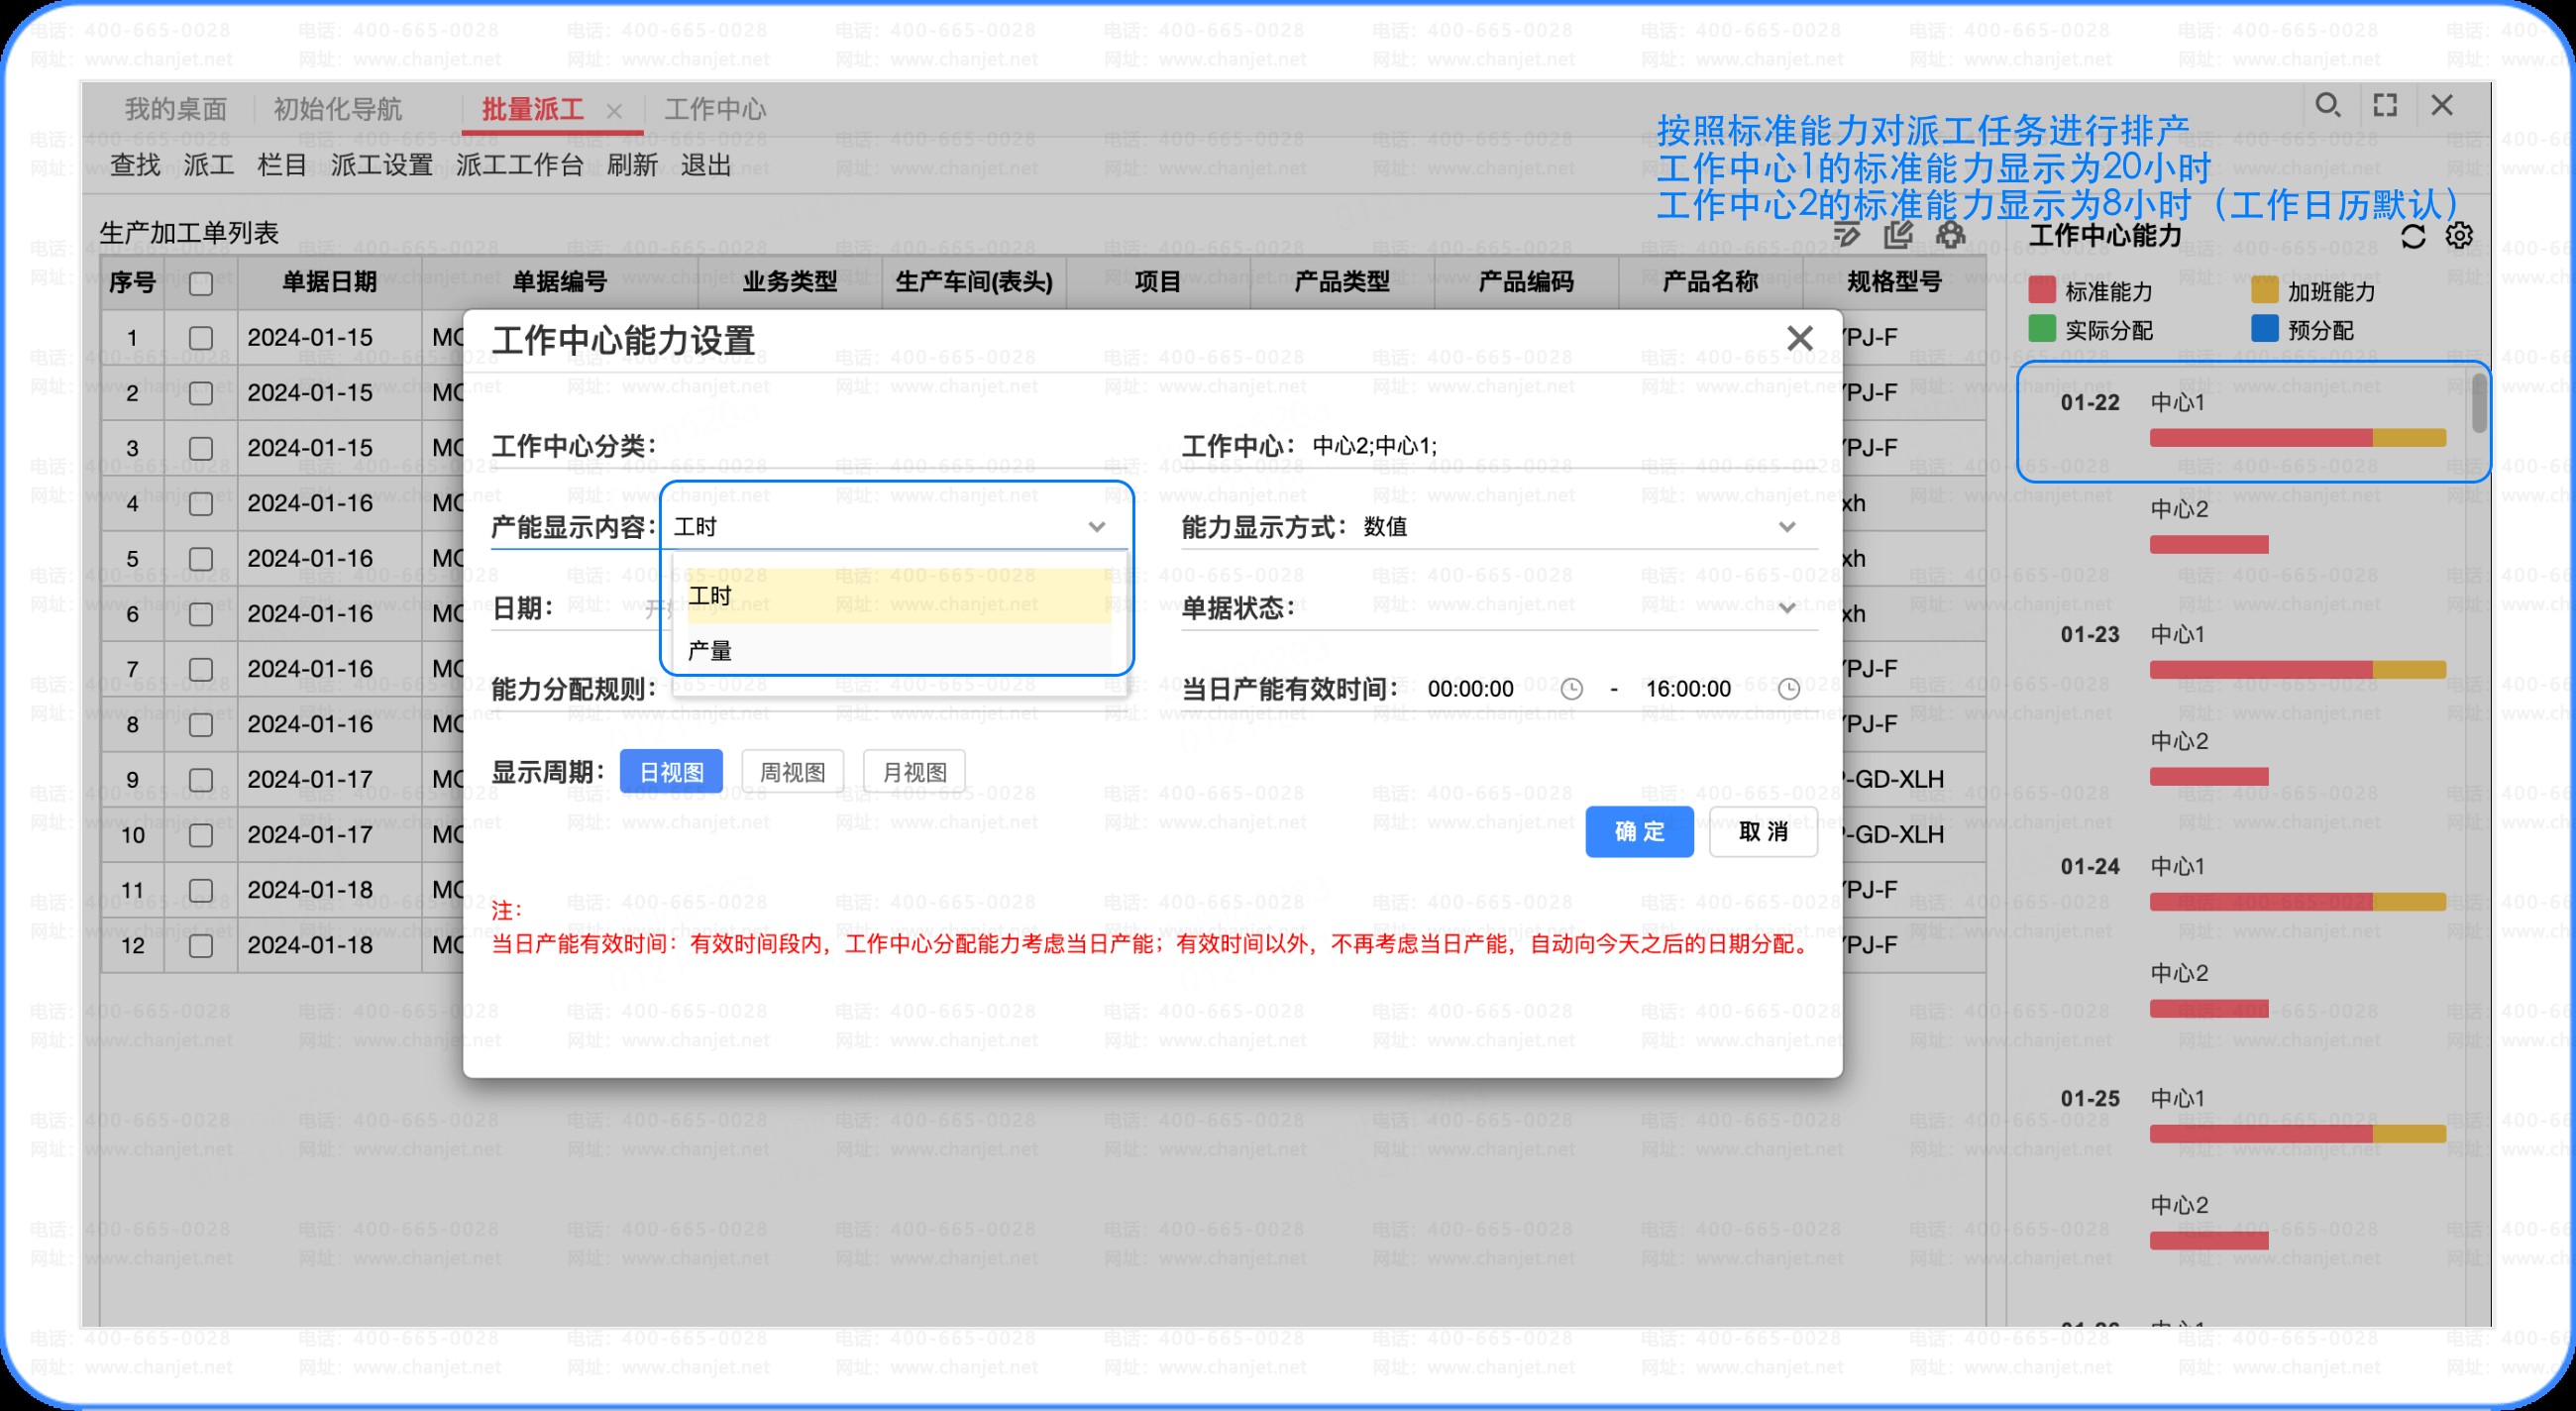Refresh the work center capacity panel

2413,236
